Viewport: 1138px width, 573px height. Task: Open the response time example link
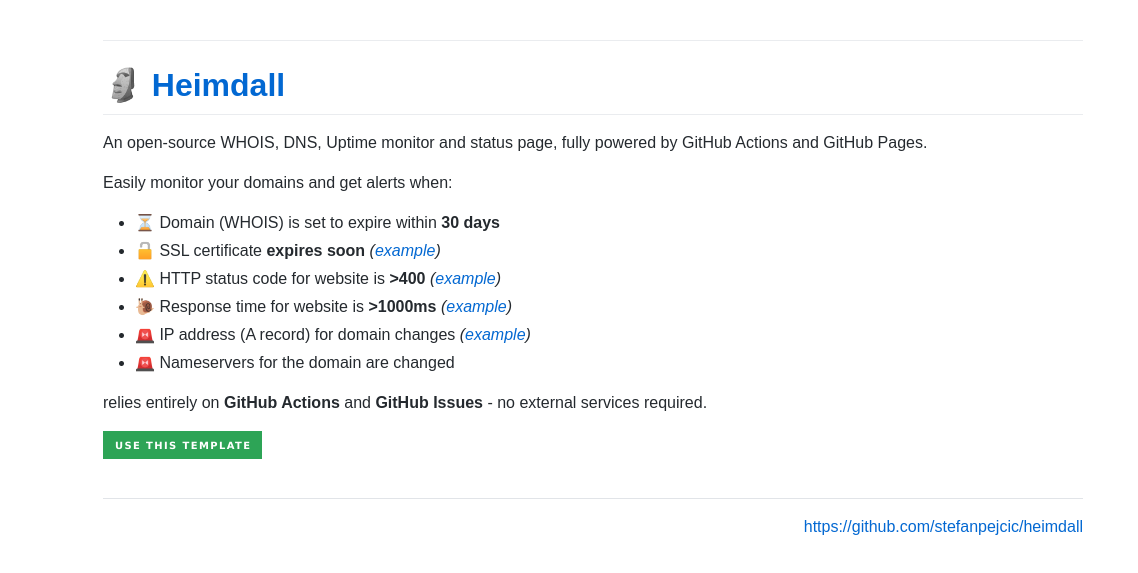[476, 307]
